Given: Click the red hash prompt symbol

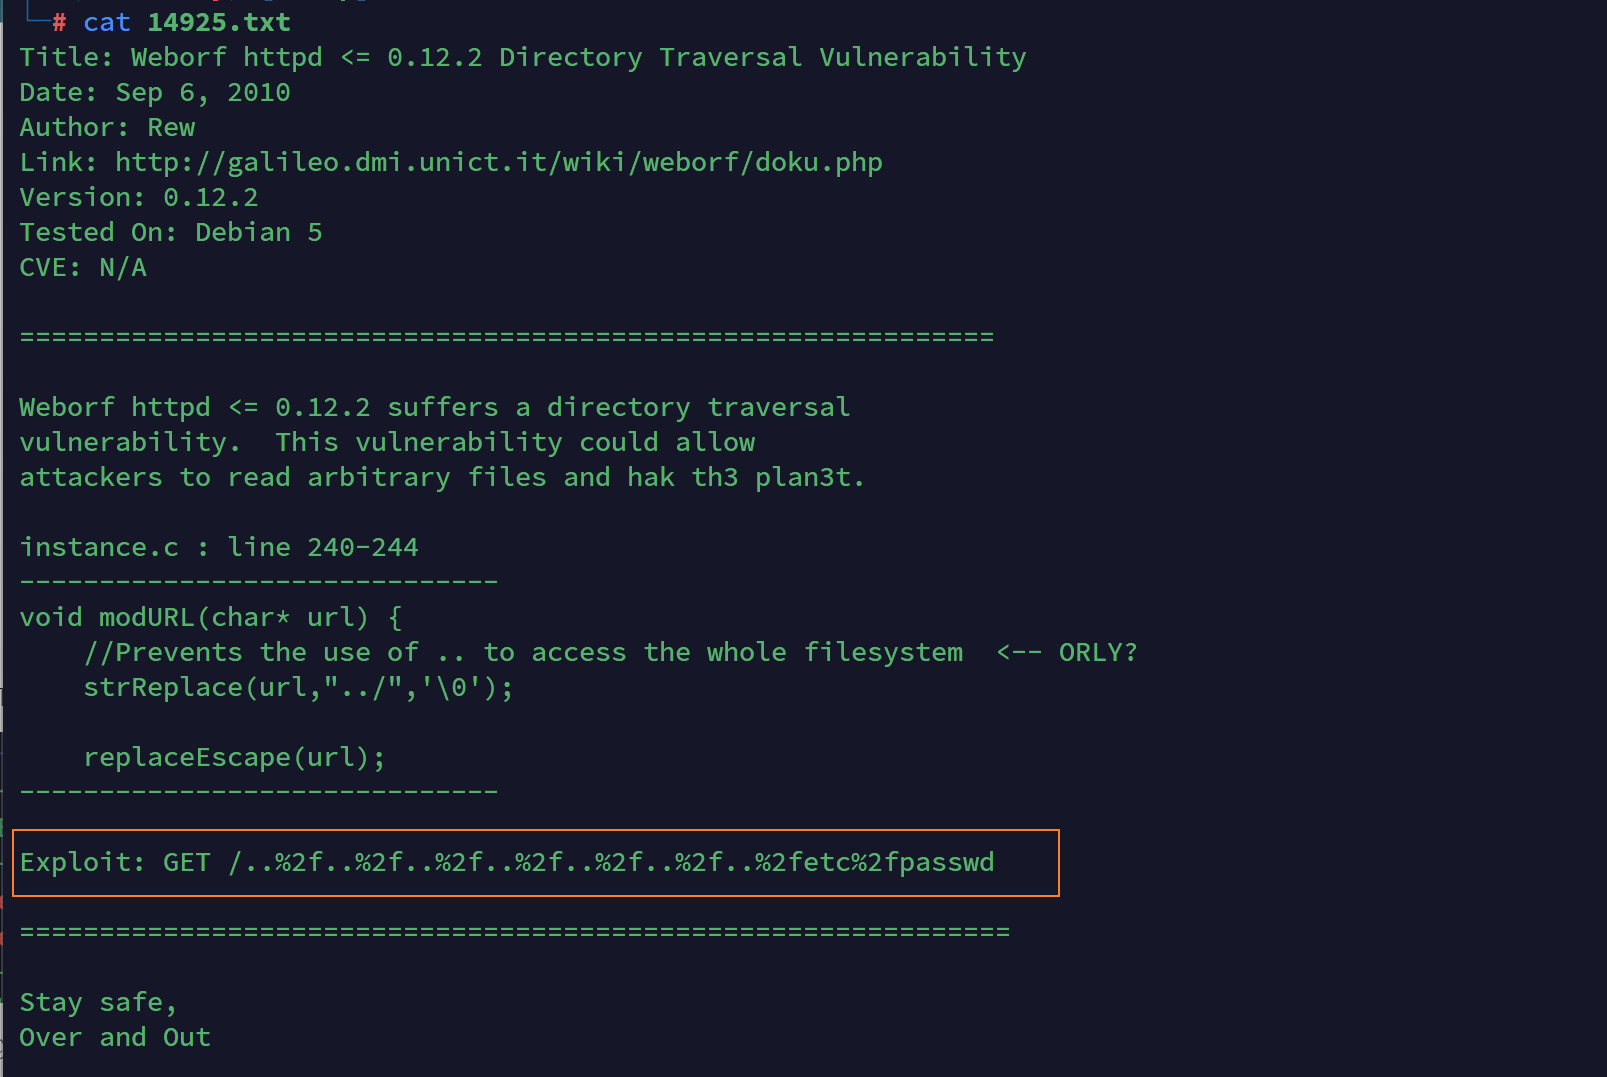Looking at the screenshot, I should coord(59,22).
